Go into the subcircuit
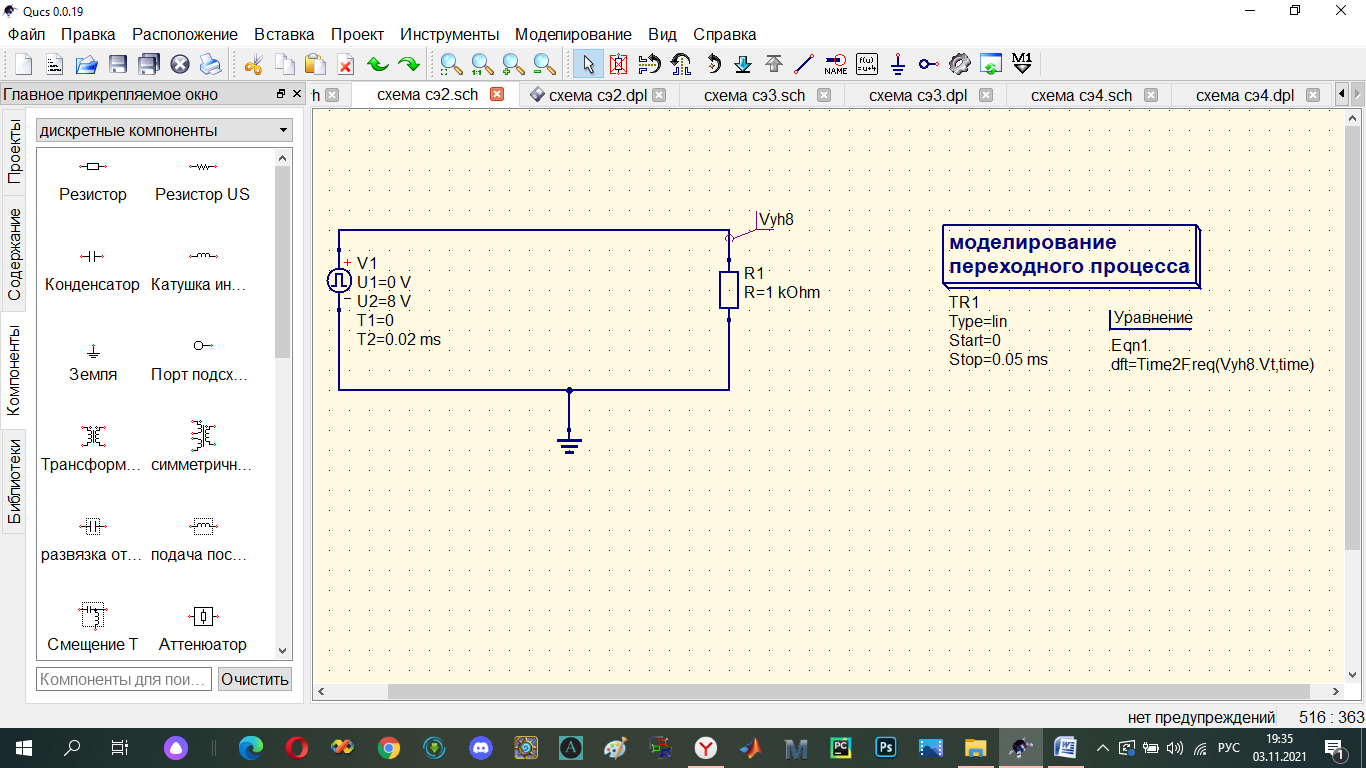This screenshot has width=1366, height=768. point(743,65)
